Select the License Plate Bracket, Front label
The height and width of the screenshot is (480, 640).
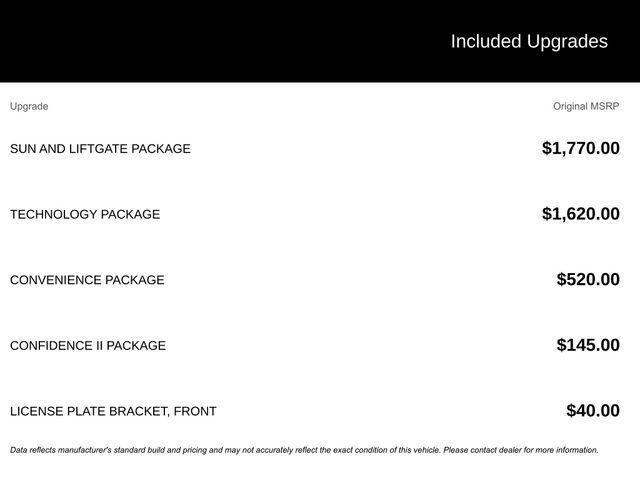pos(113,411)
